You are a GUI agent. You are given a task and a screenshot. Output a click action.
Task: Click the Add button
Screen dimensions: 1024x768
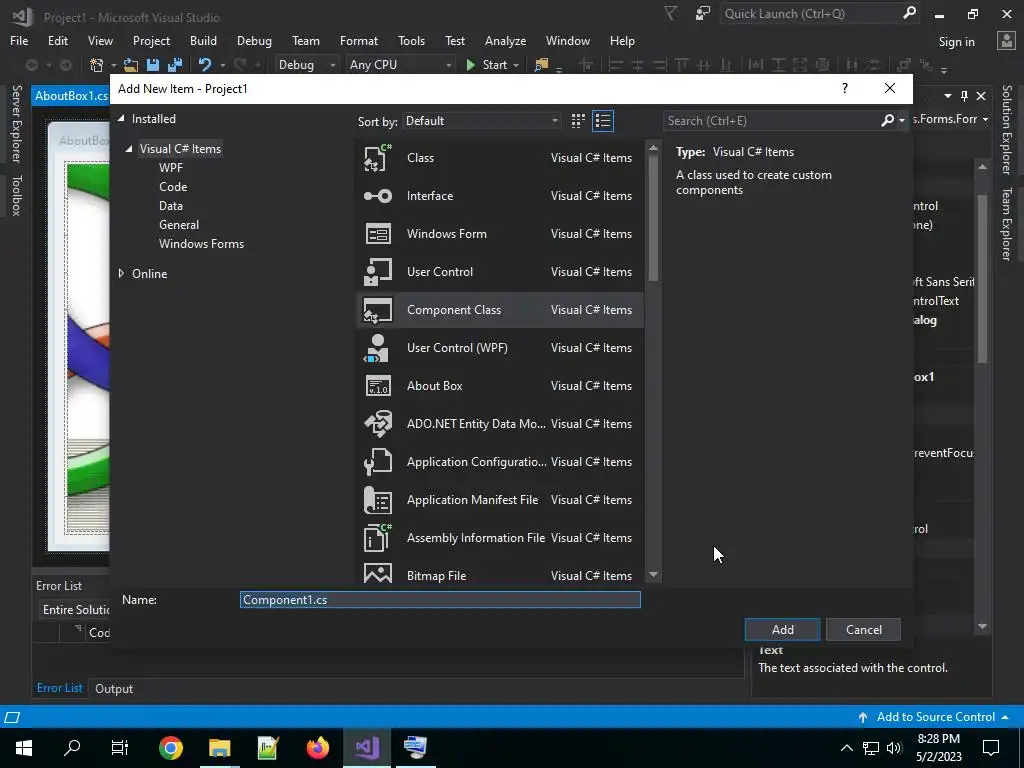(782, 630)
